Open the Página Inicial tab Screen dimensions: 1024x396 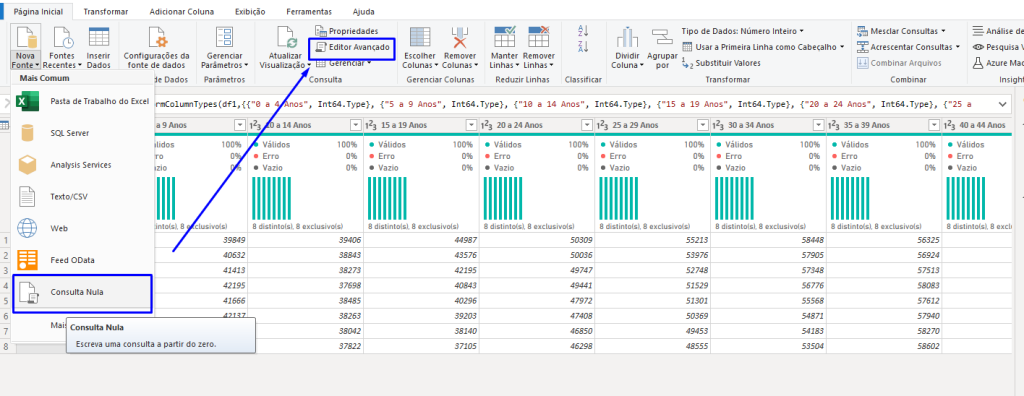click(38, 12)
